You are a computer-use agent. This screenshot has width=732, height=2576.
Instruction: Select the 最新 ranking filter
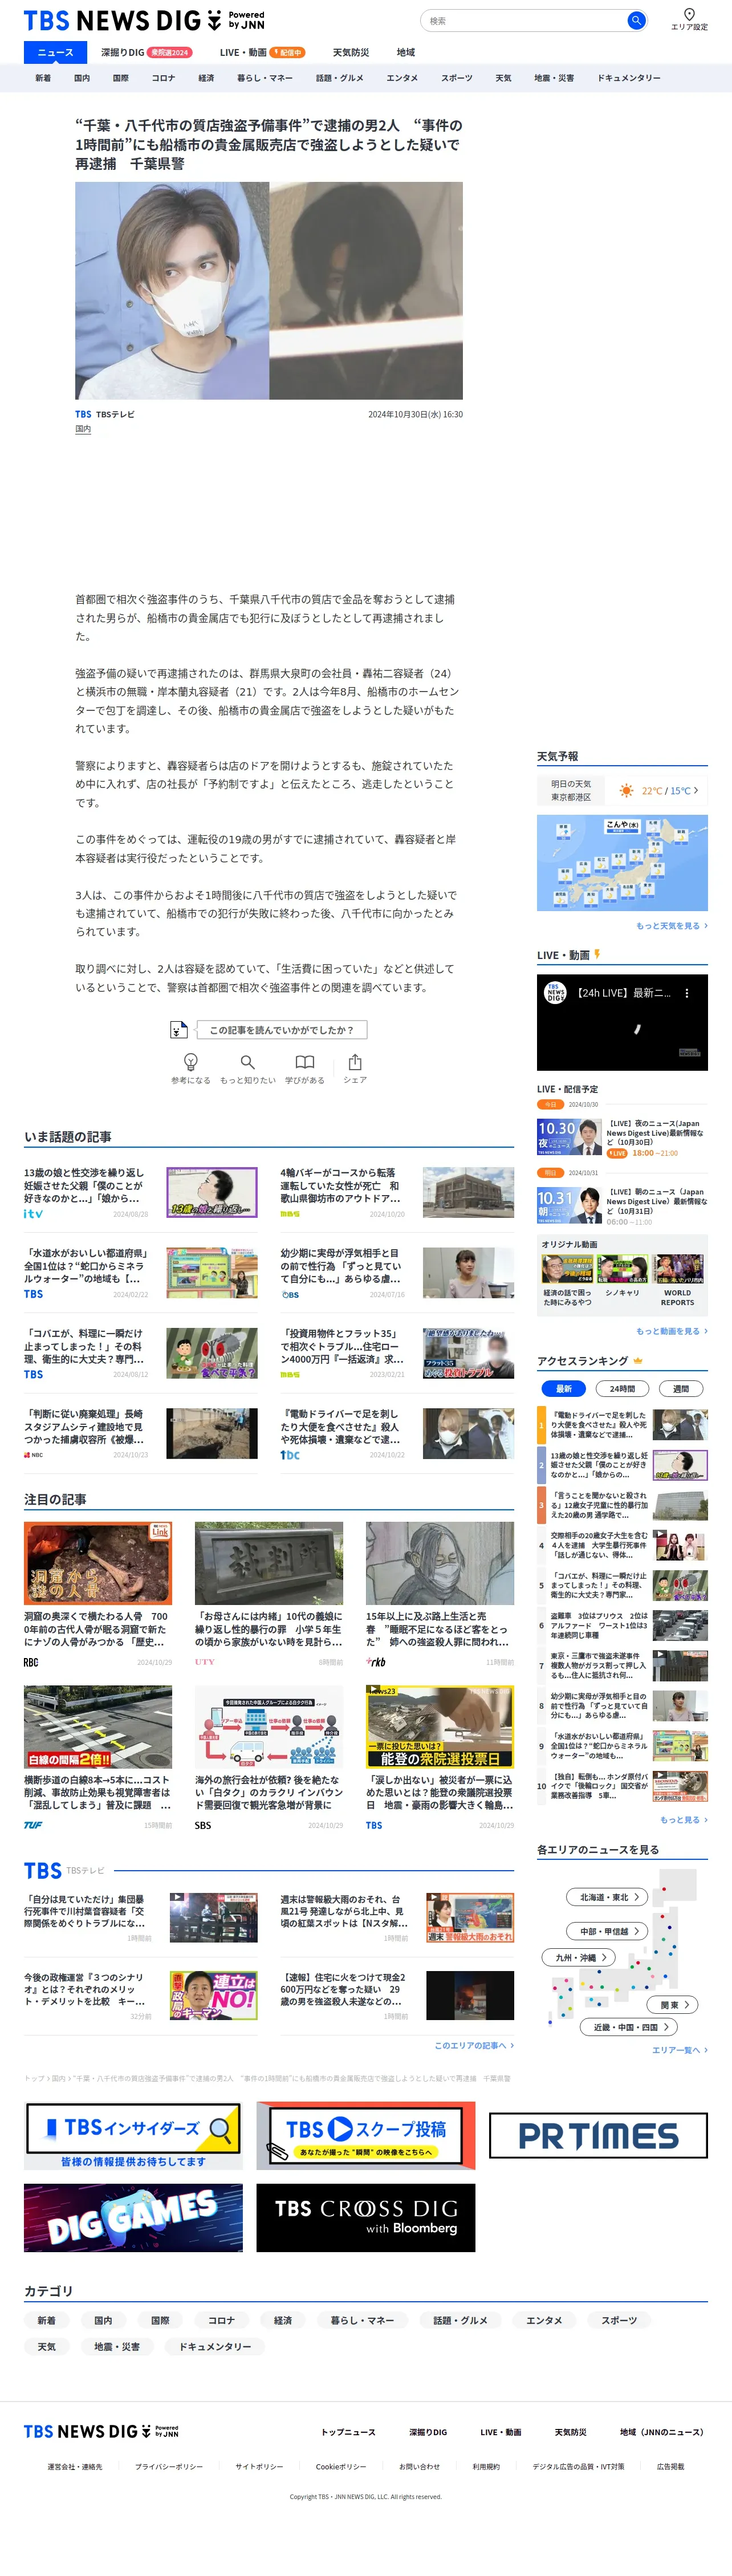[564, 1388]
